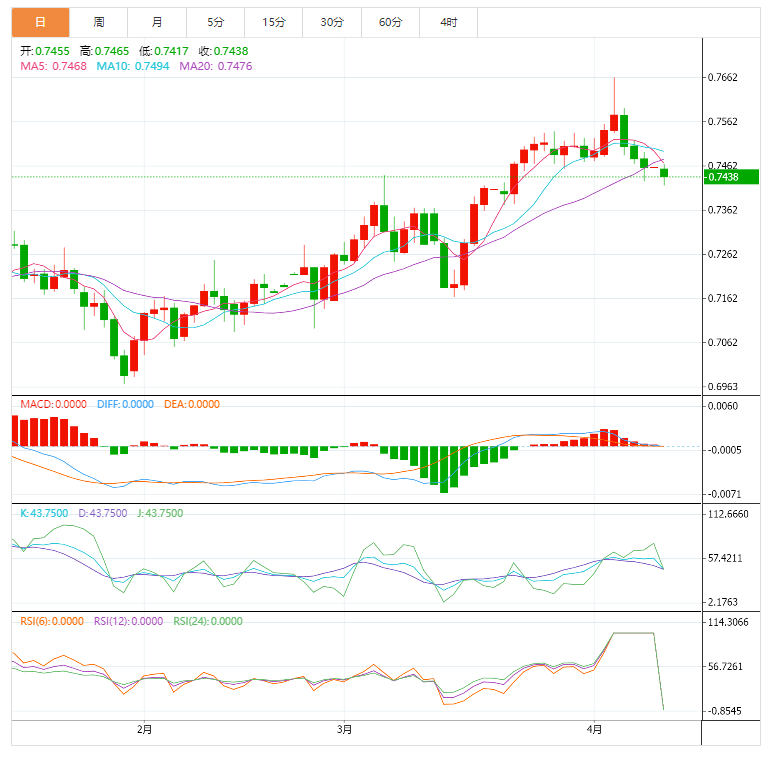
Task: Click the RSI(6):0.0000 label
Action: point(52,621)
